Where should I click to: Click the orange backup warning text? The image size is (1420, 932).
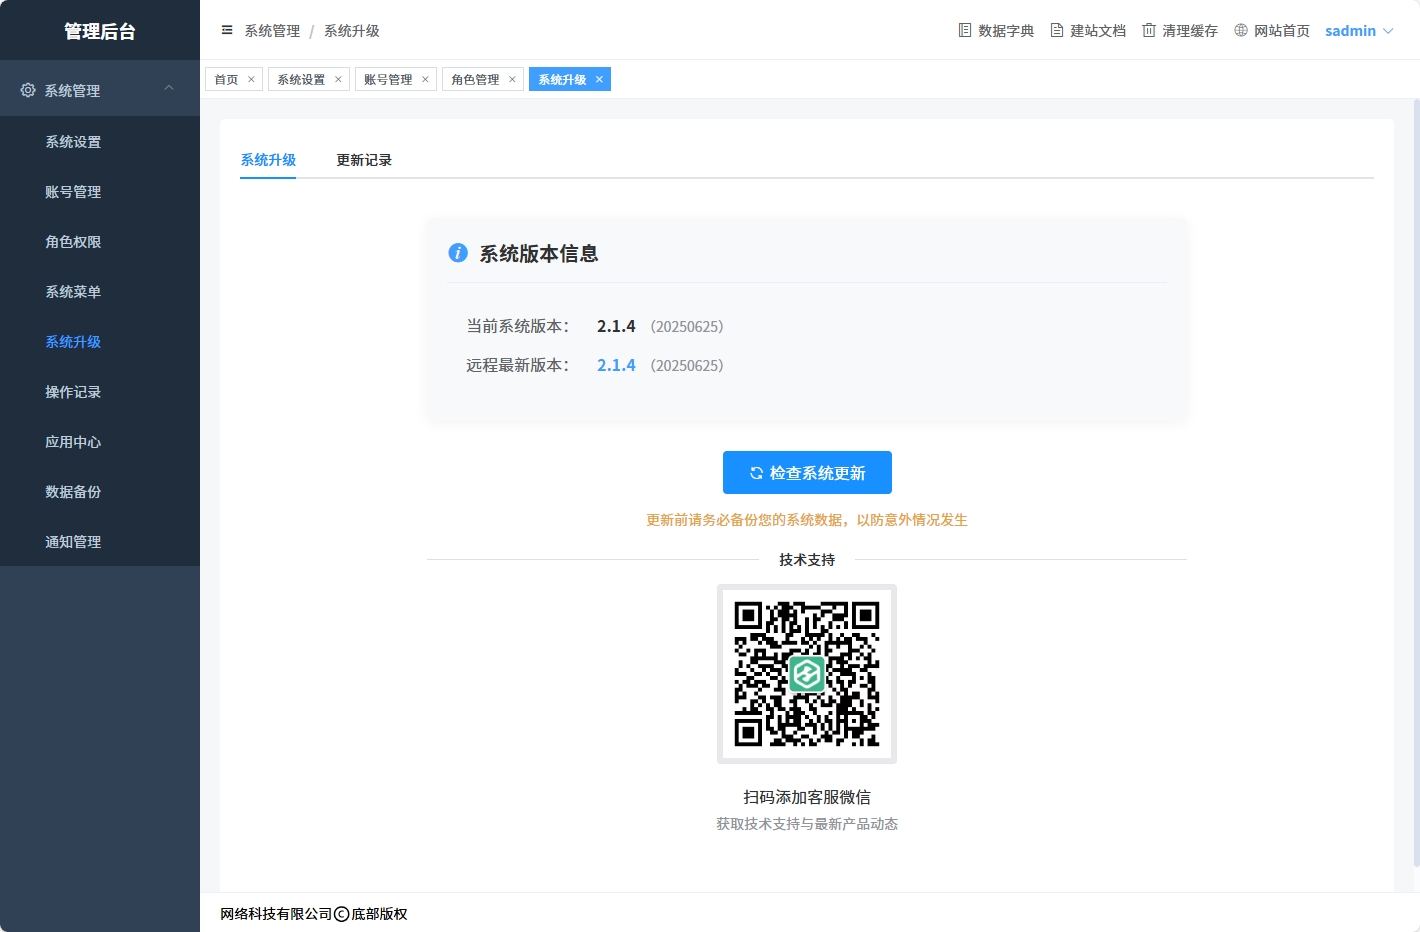click(x=807, y=520)
